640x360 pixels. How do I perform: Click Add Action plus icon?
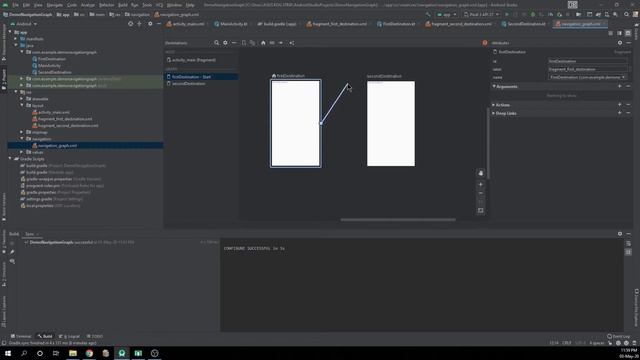(620, 105)
